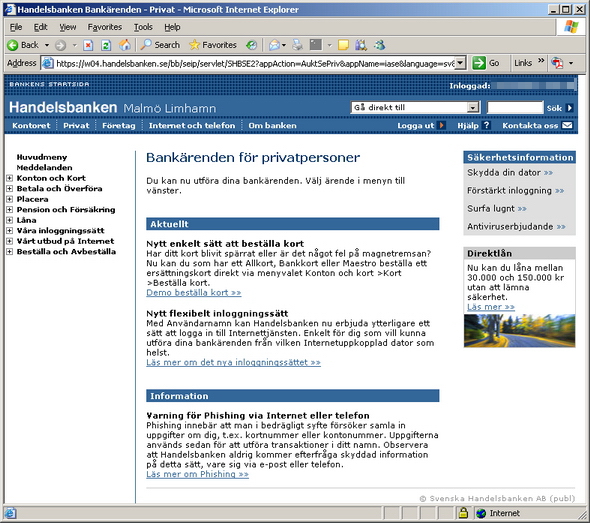This screenshot has height=523, width=590.
Task: Expand the Links toolbar chevron
Action: pyautogui.click(x=541, y=61)
